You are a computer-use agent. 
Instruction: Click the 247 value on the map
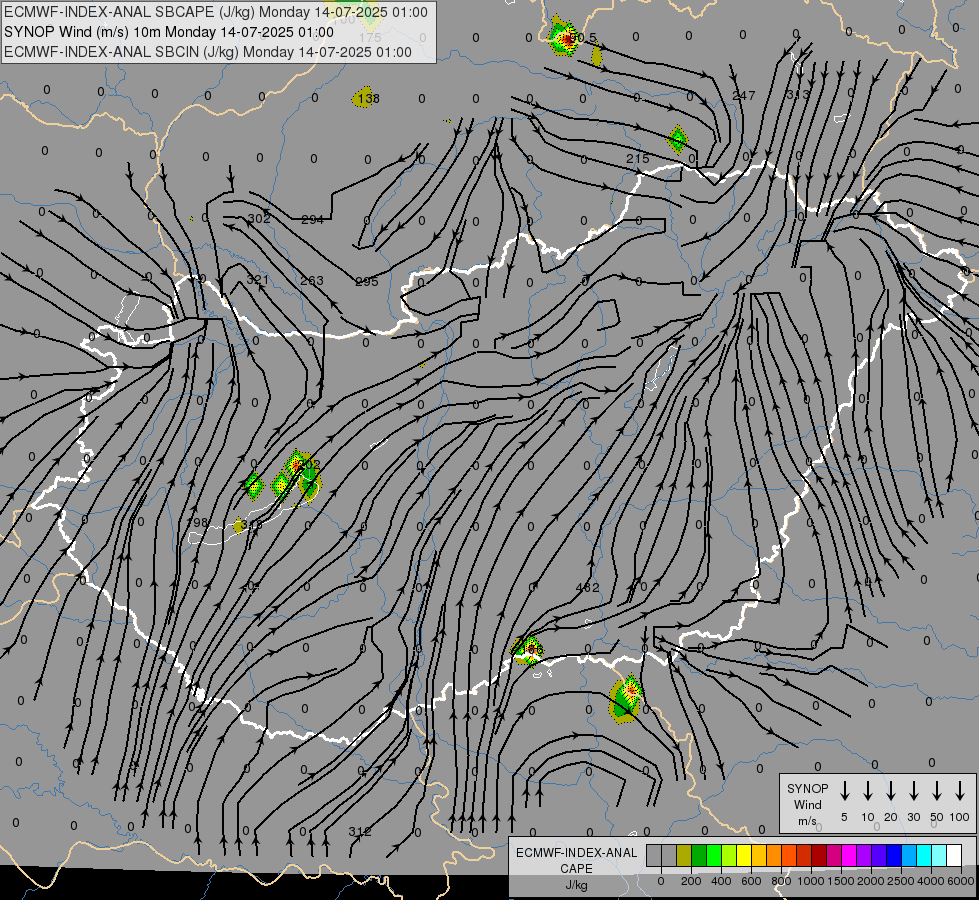click(744, 96)
